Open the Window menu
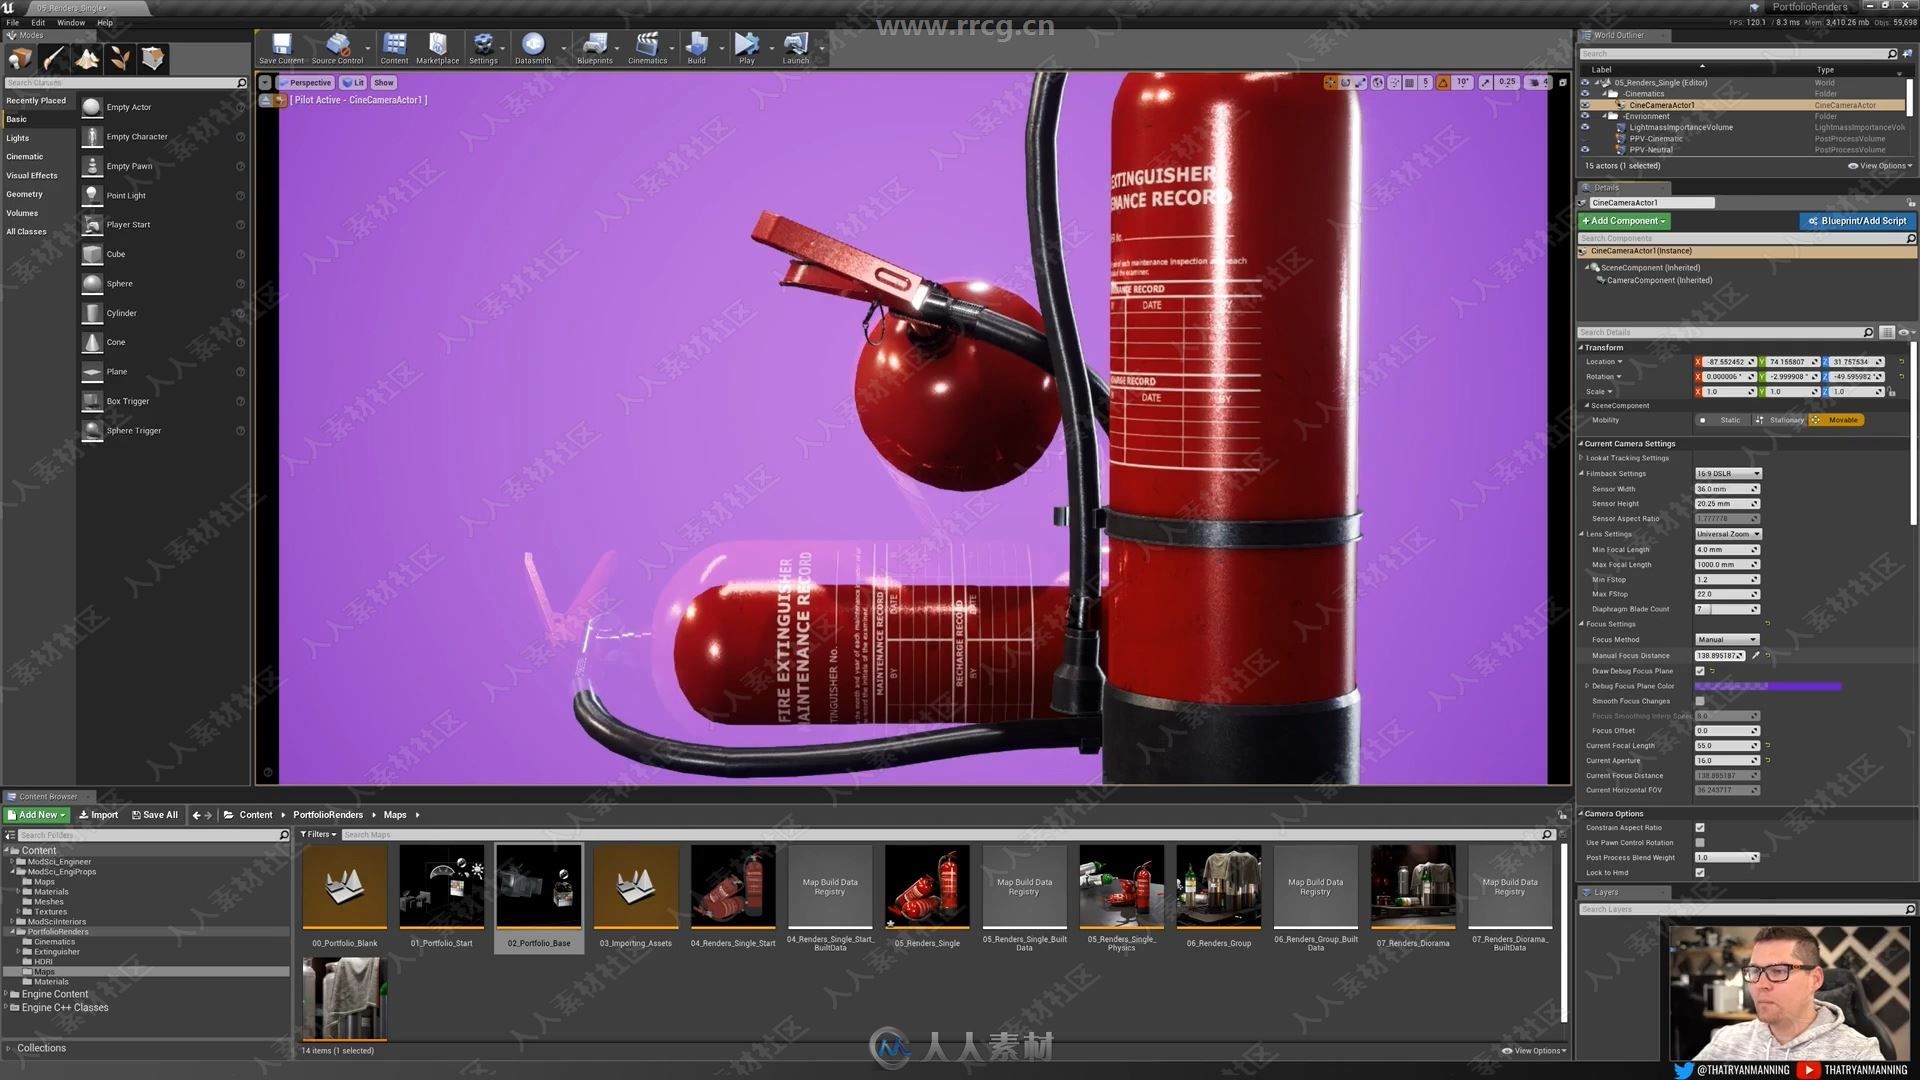The image size is (1920, 1080). pyautogui.click(x=71, y=22)
